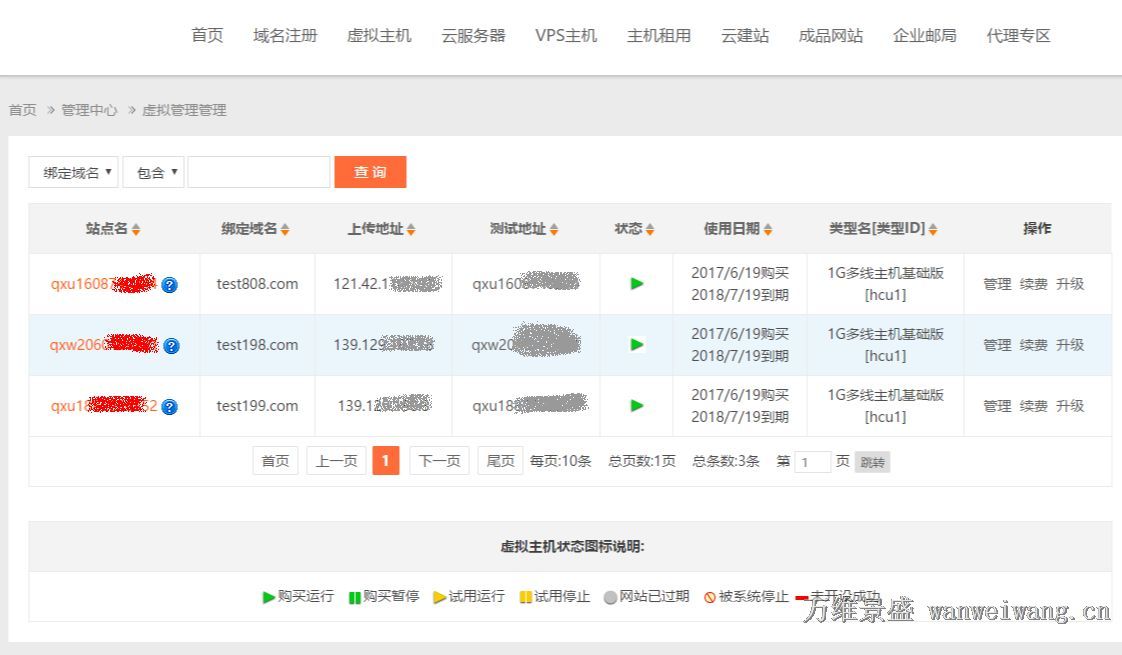1122x655 pixels.
Task: Click pagination 上一页 button
Action: [336, 460]
